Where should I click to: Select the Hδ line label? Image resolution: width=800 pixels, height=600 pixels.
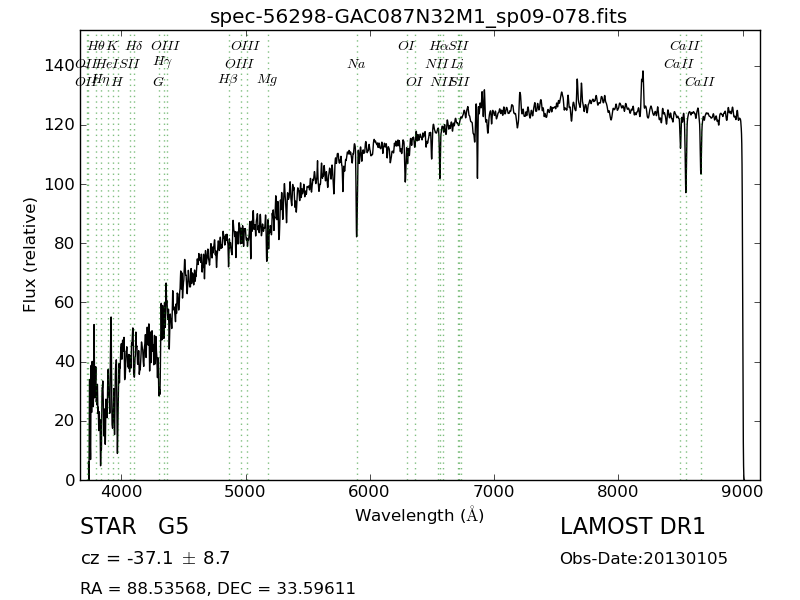[x=134, y=46]
